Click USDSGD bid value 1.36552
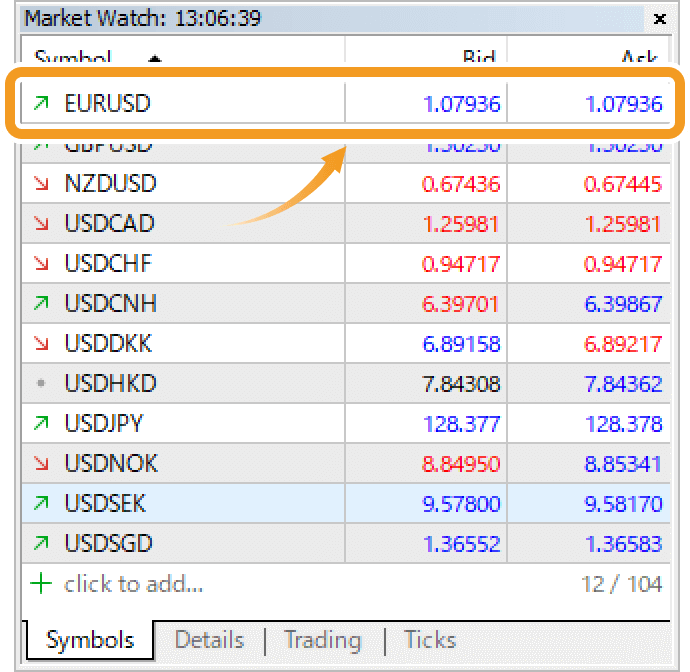 462,544
